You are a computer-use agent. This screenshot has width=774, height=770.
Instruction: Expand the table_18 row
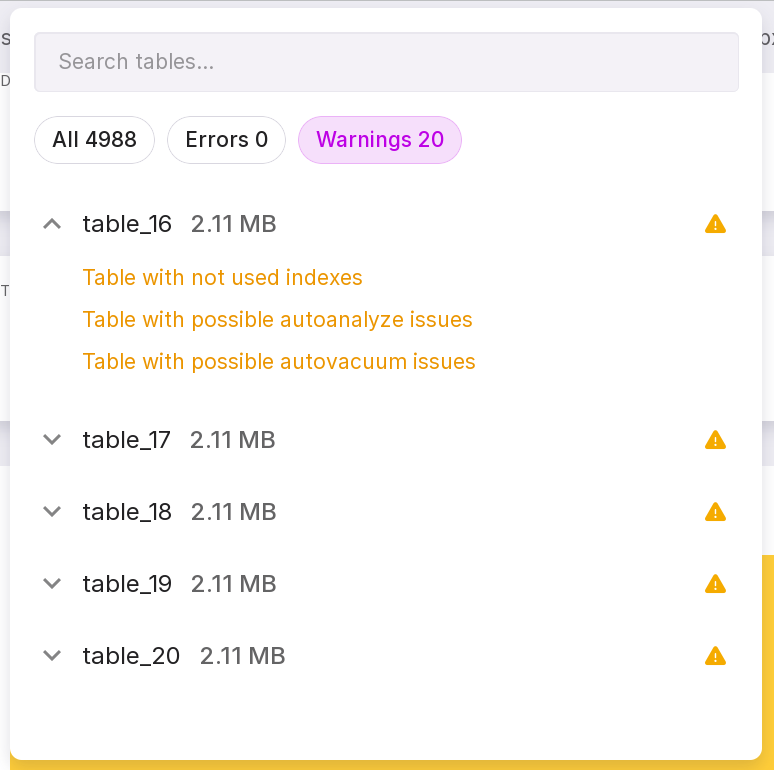click(53, 512)
